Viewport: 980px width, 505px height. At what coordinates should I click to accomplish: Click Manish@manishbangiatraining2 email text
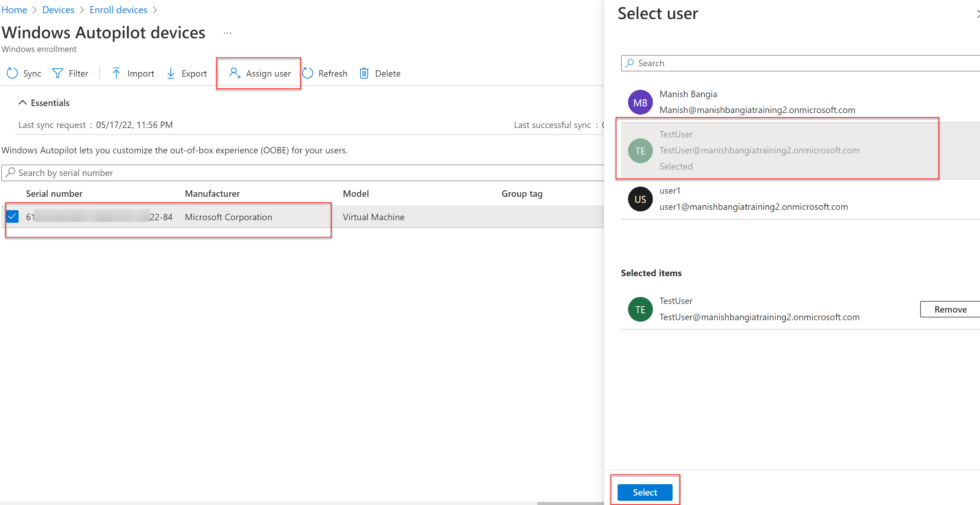point(757,110)
